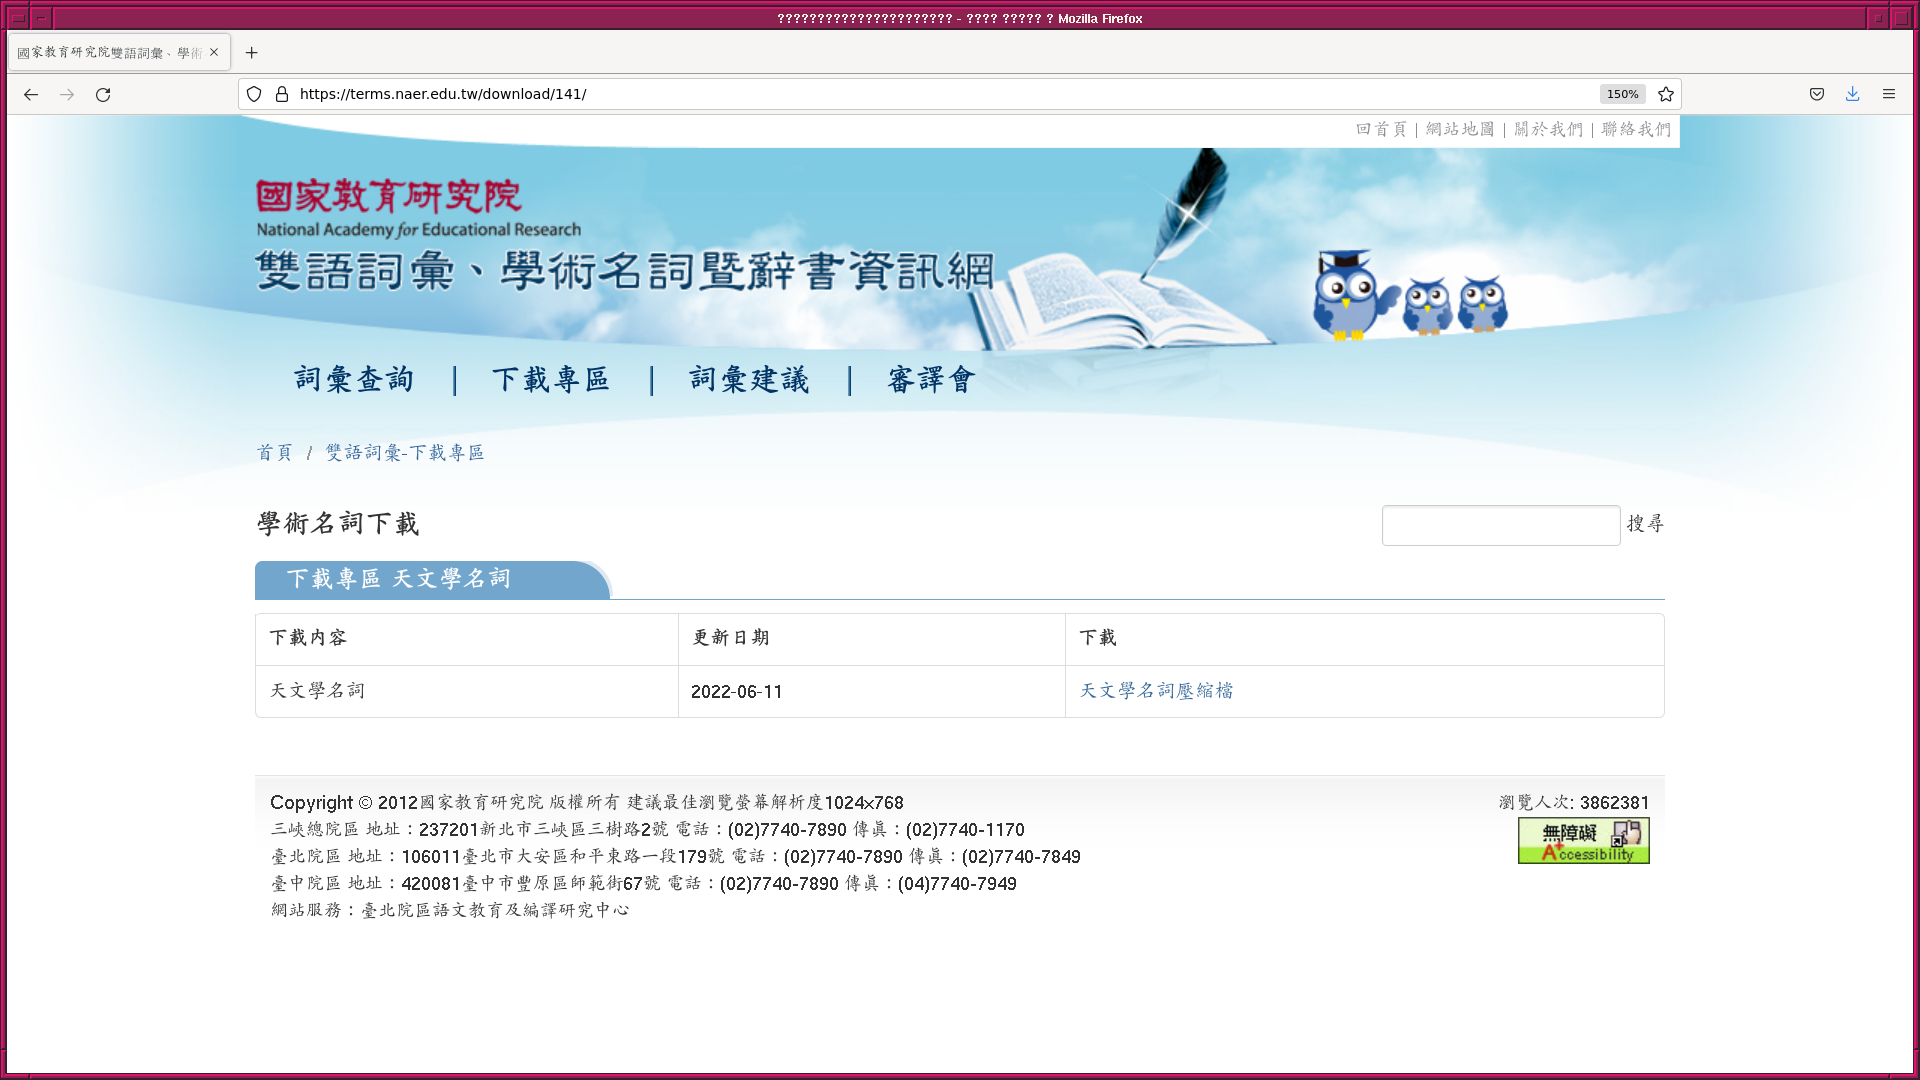Image resolution: width=1920 pixels, height=1080 pixels.
Task: Open the 下載專區 navigation menu
Action: (551, 380)
